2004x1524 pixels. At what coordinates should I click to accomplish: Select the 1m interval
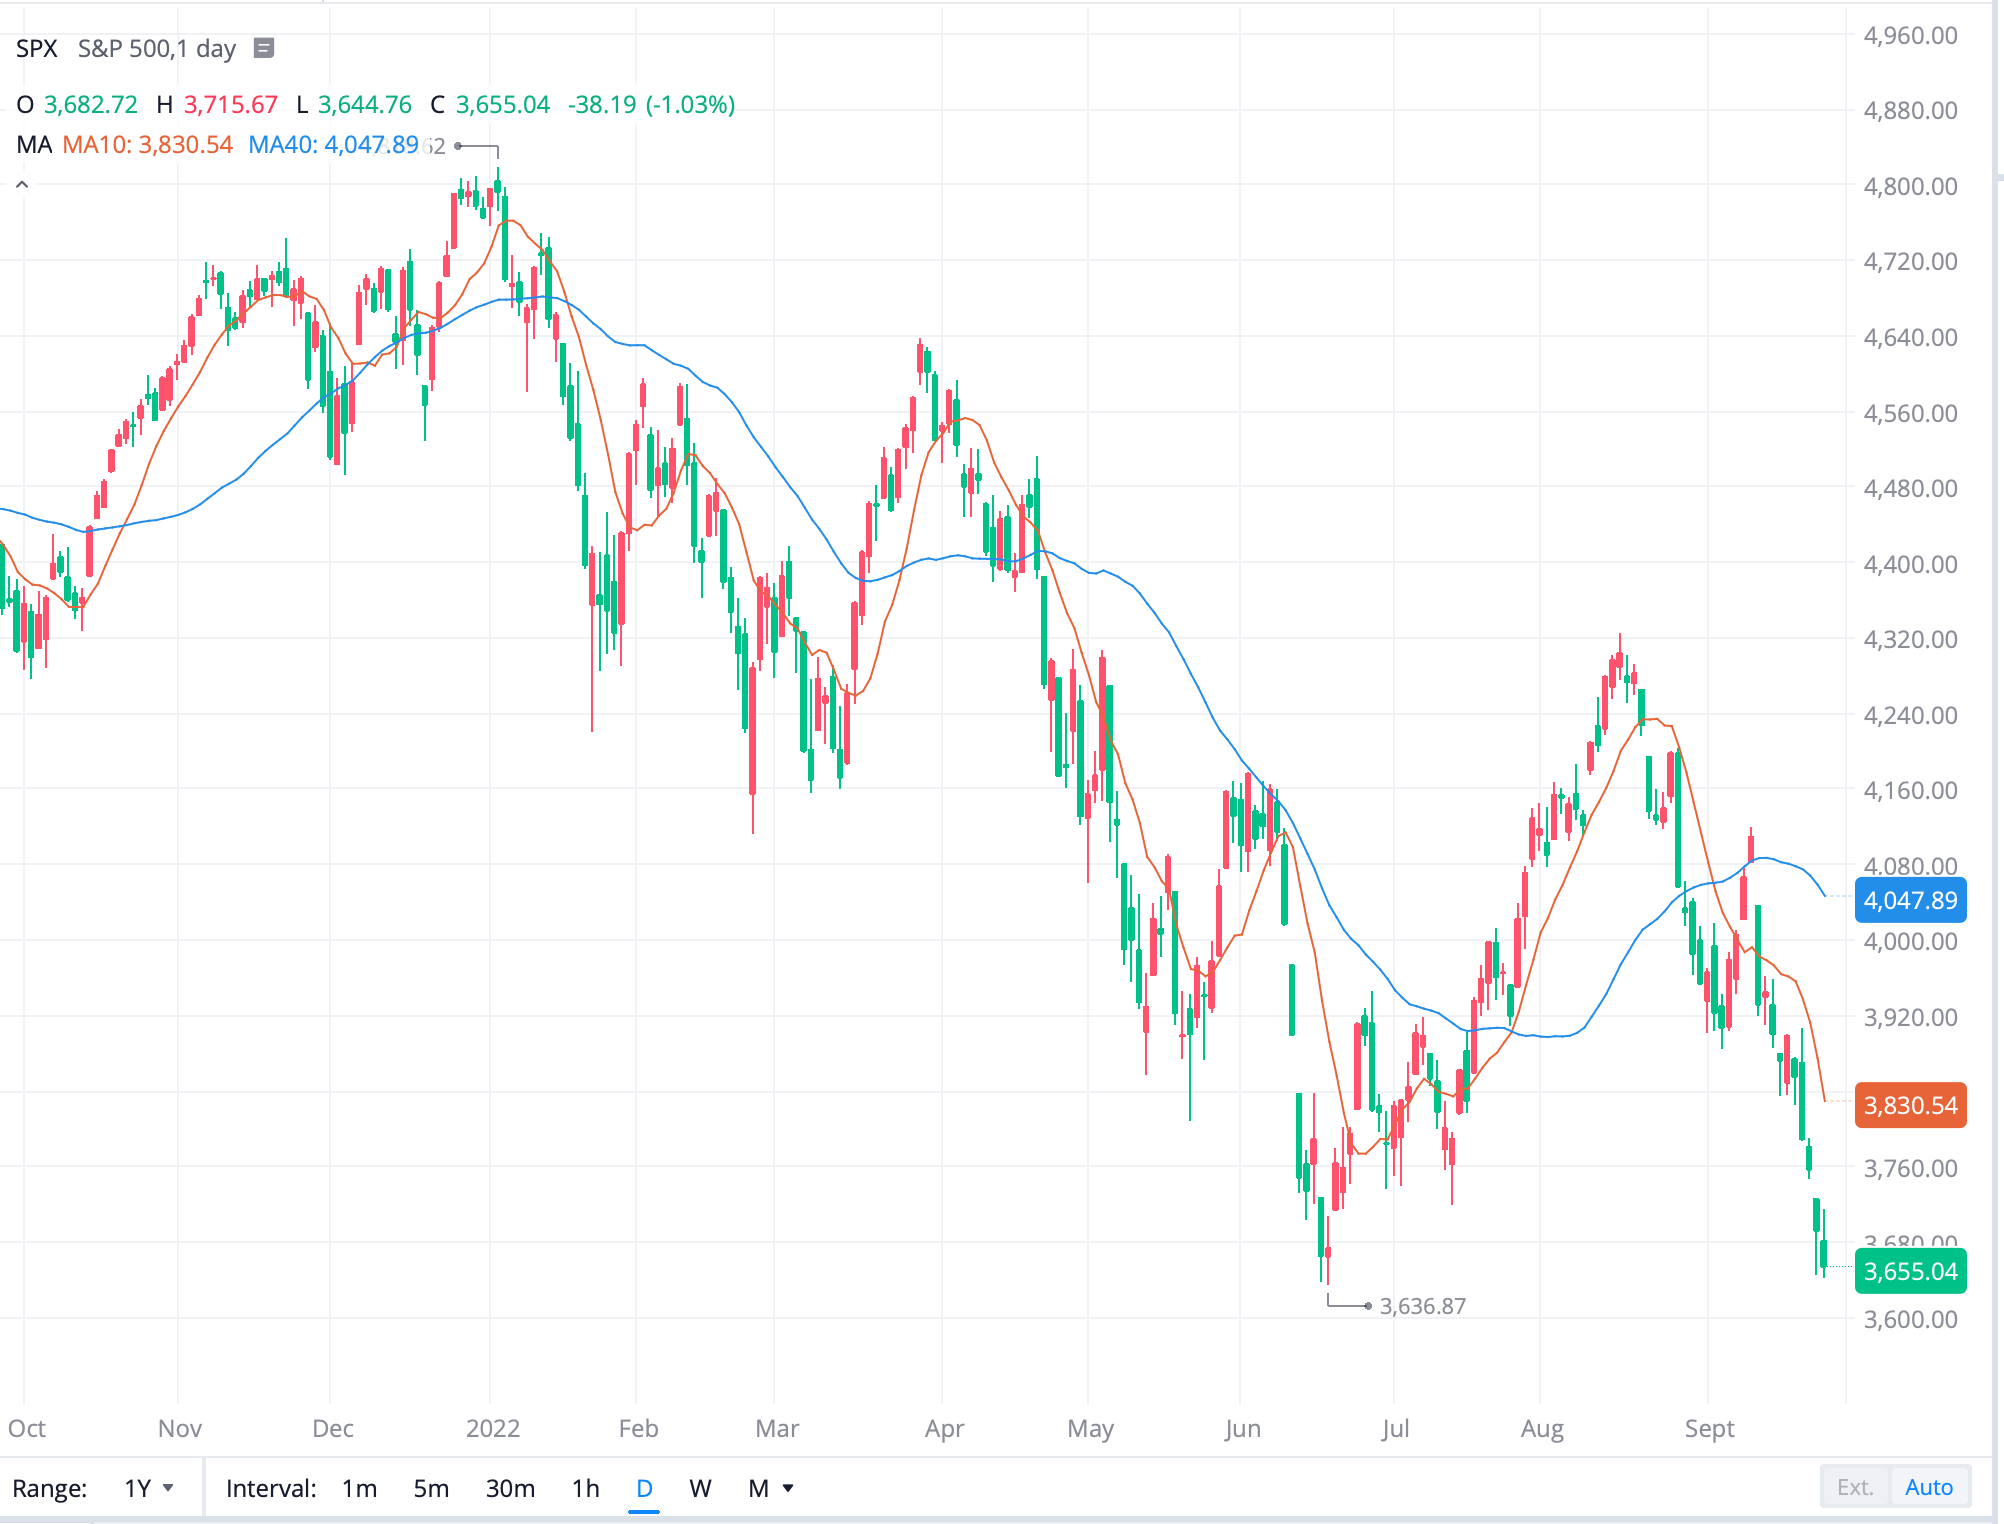(358, 1488)
